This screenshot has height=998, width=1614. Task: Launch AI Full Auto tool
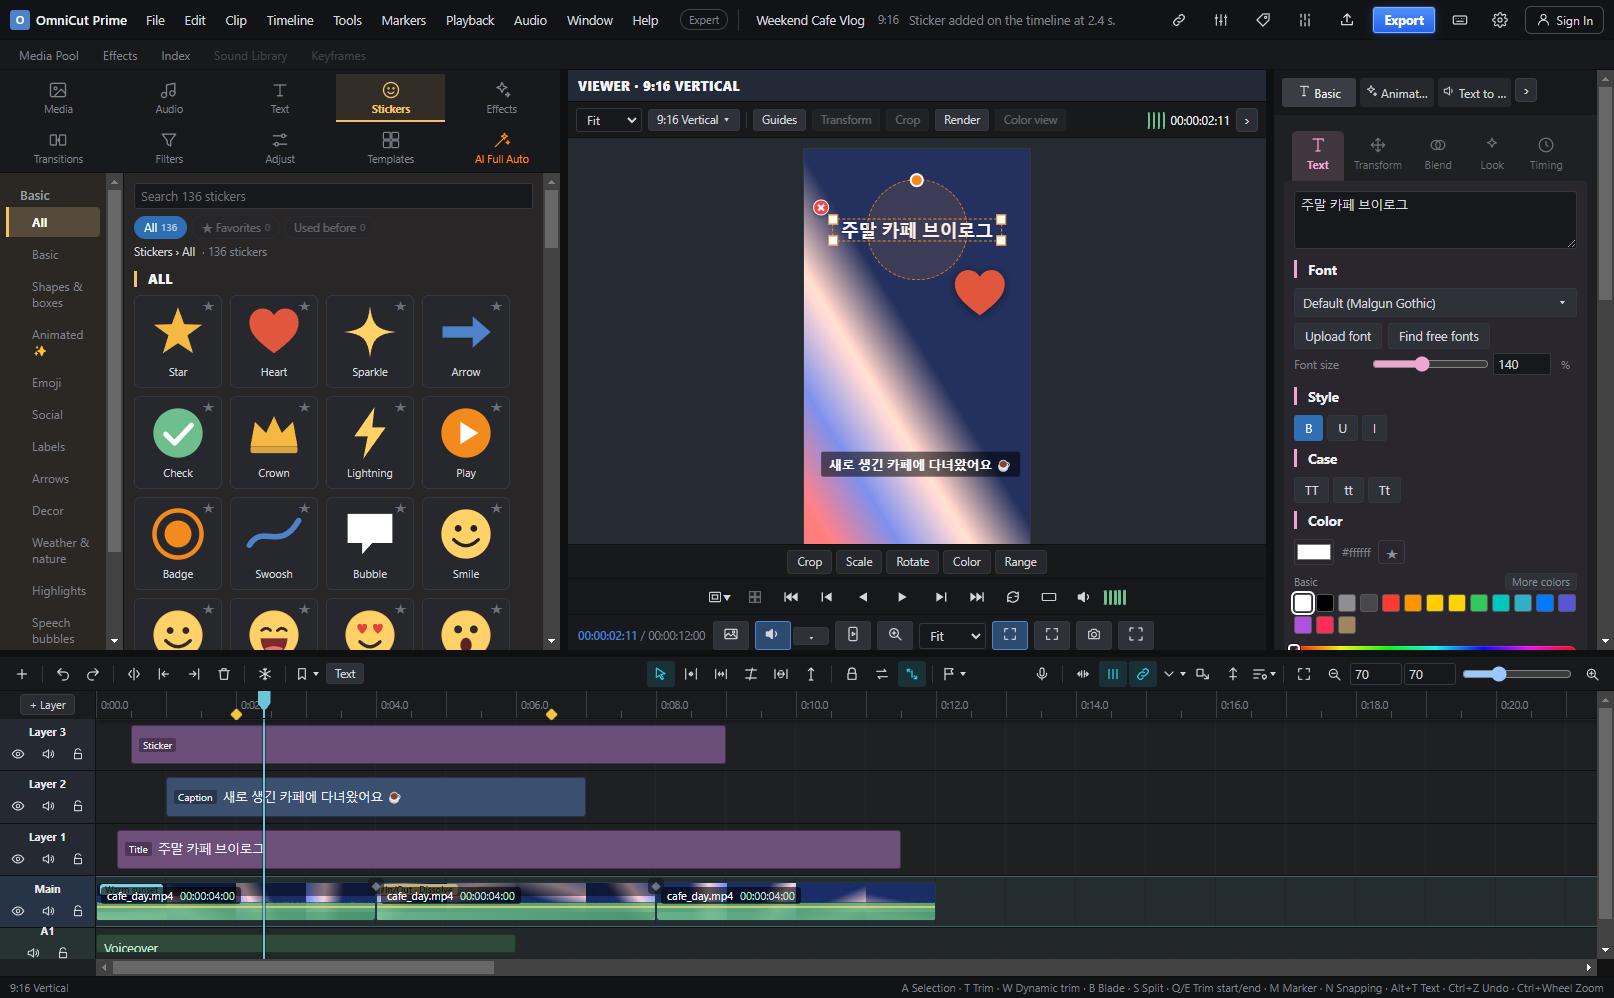(501, 148)
